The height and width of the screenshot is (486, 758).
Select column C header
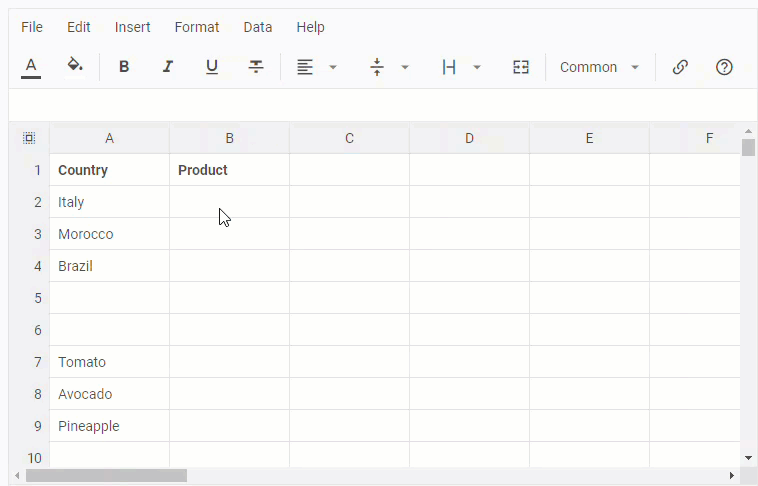click(350, 138)
